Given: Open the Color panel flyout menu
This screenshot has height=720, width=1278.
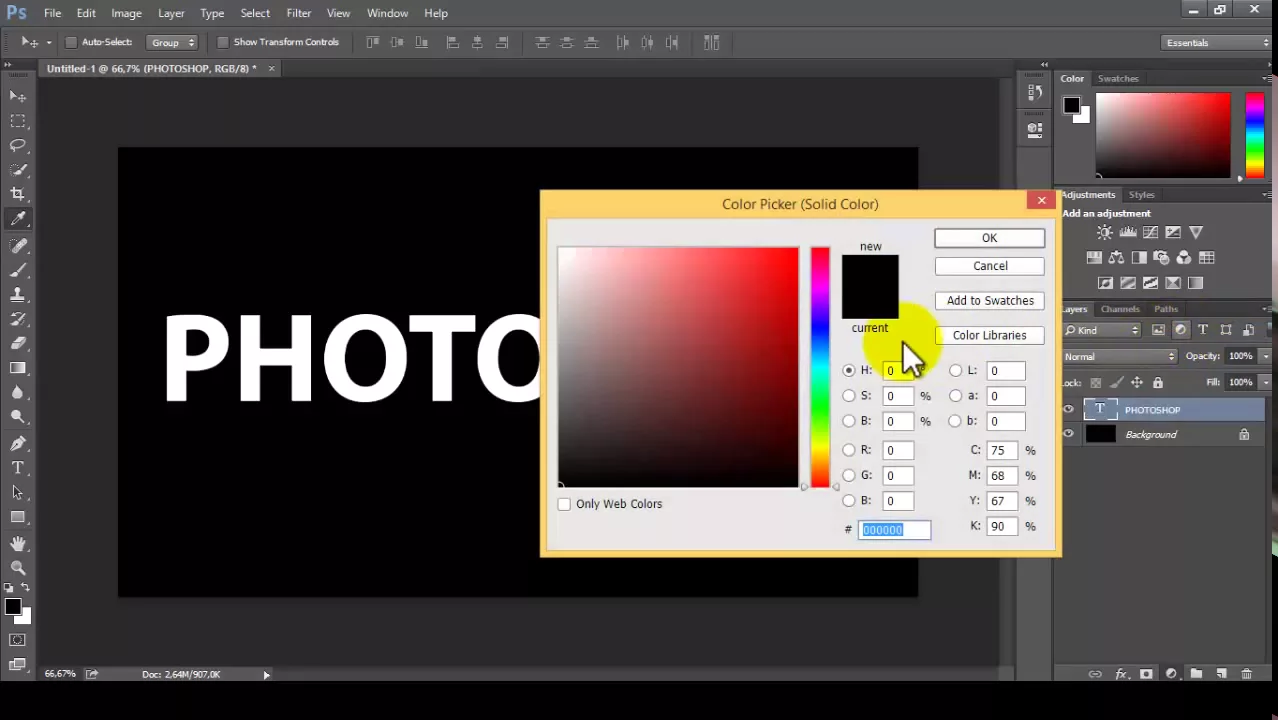Looking at the screenshot, I should point(1268,78).
